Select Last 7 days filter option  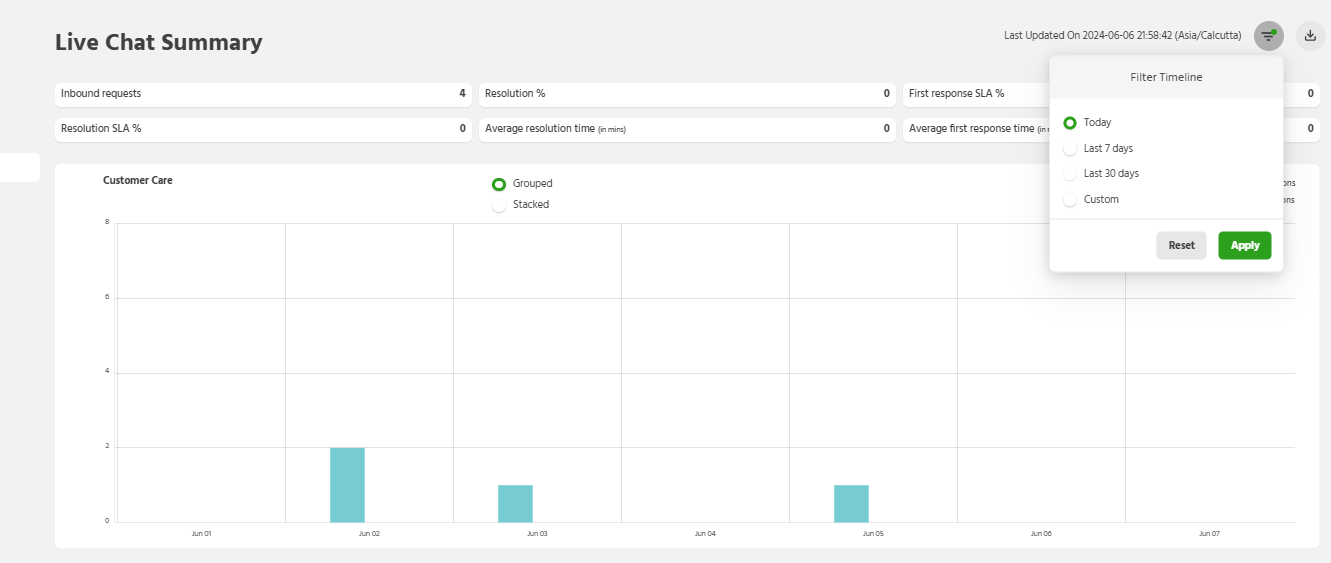[1071, 149]
